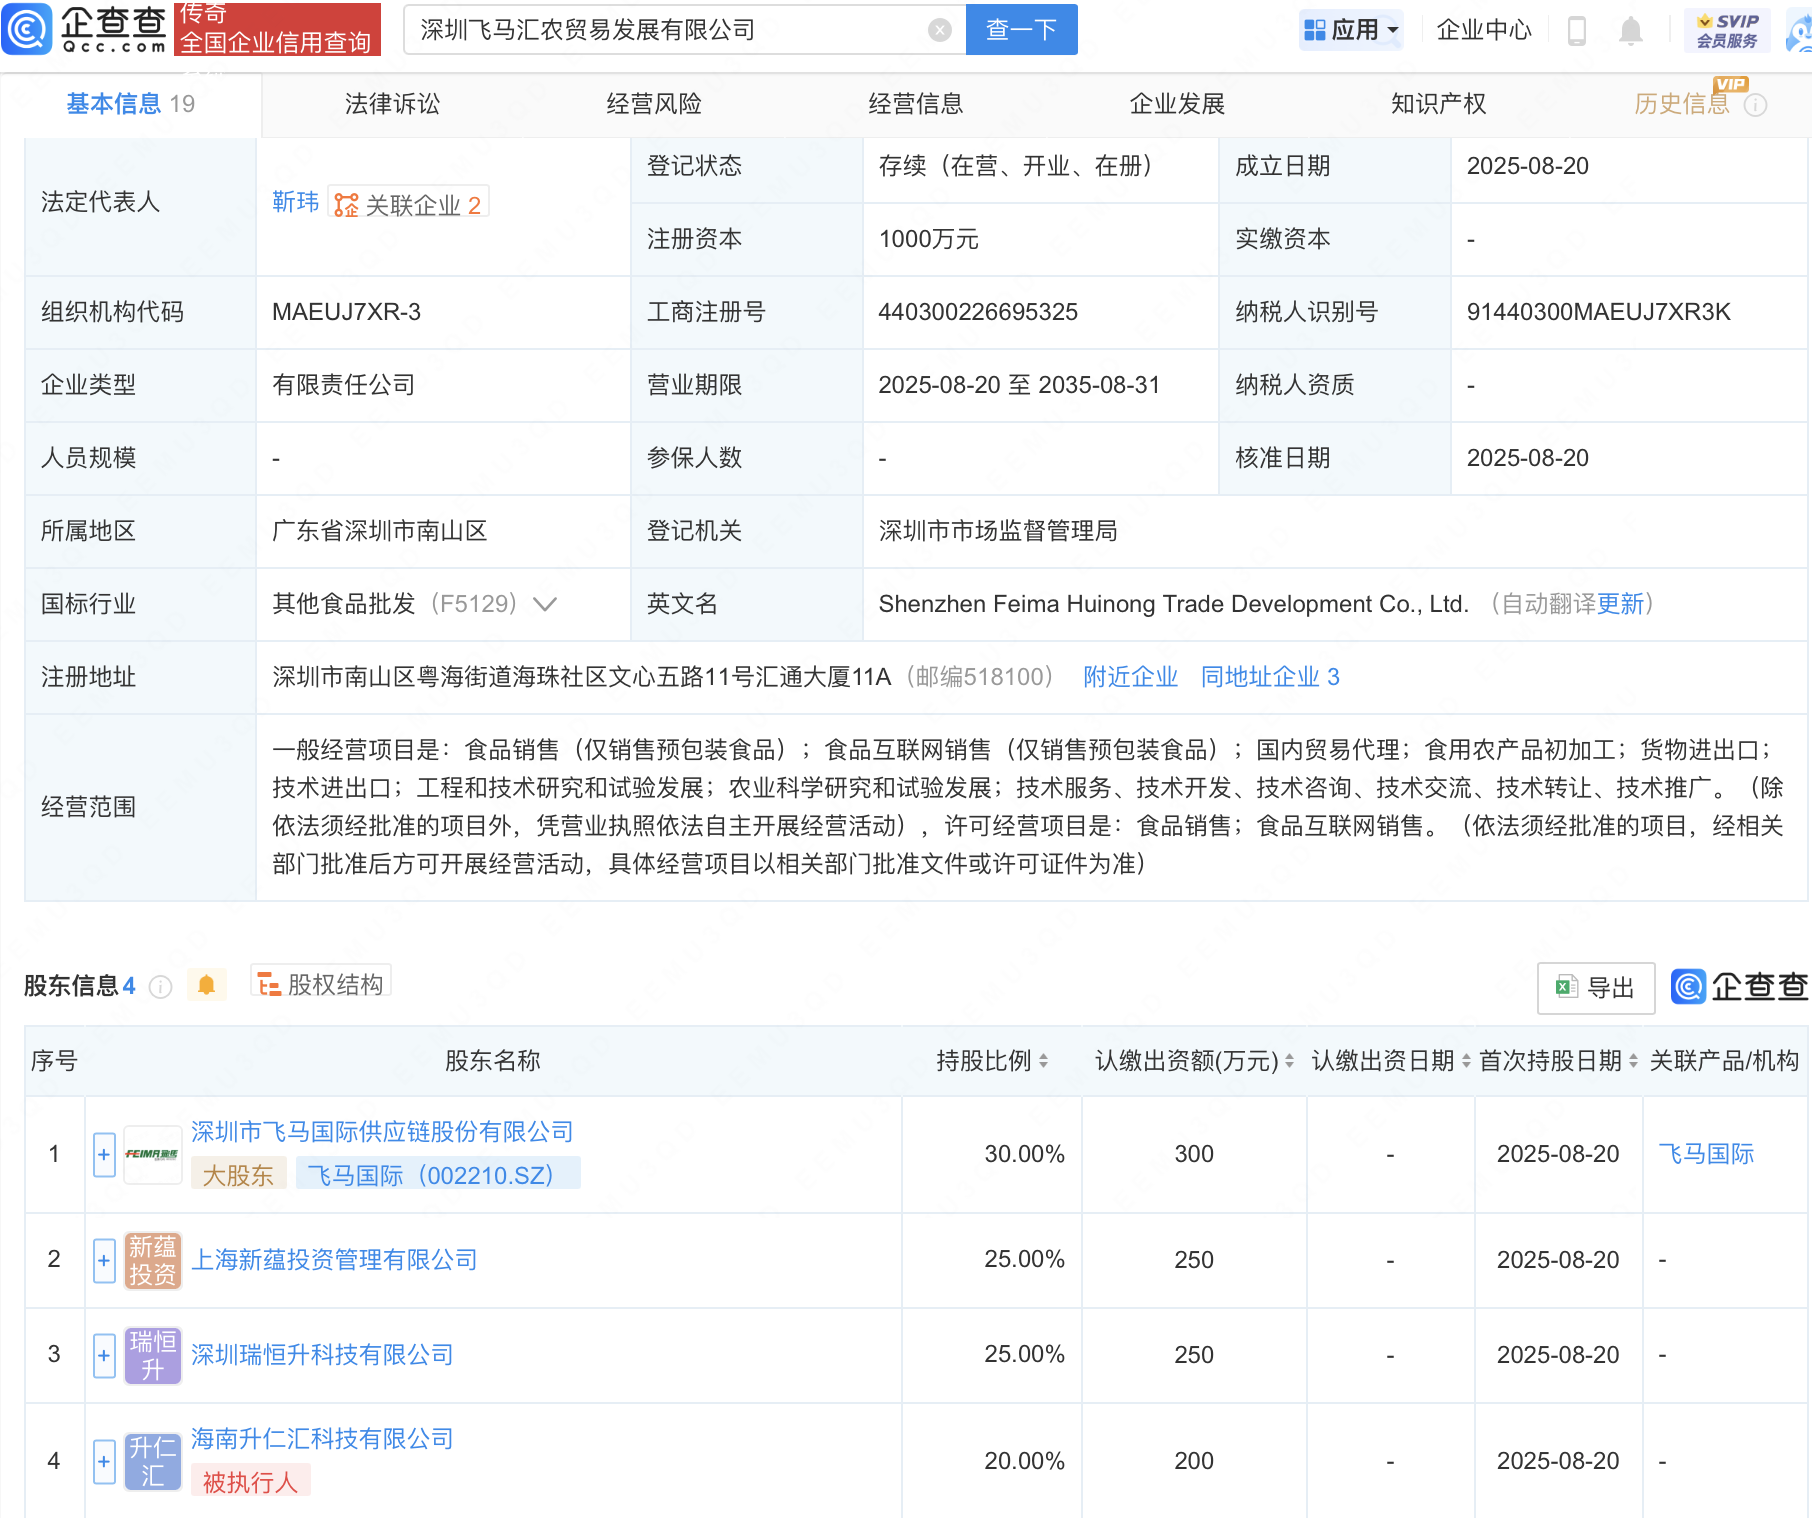Image resolution: width=1812 pixels, height=1518 pixels.
Task: Clear the search box with the X icon
Action: [x=939, y=30]
